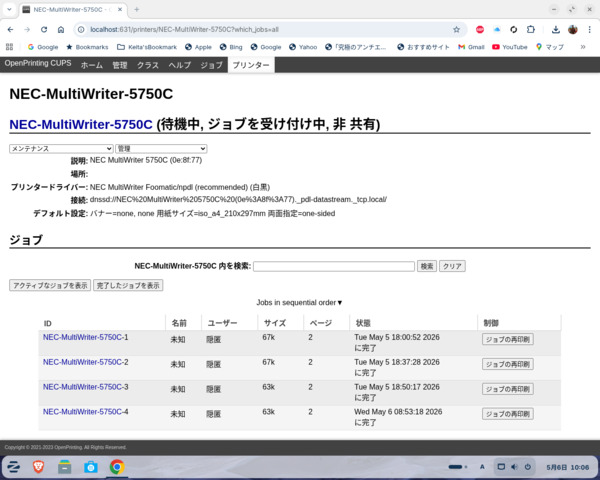Click the address bar URL
This screenshot has width=600, height=480.
pos(184,29)
